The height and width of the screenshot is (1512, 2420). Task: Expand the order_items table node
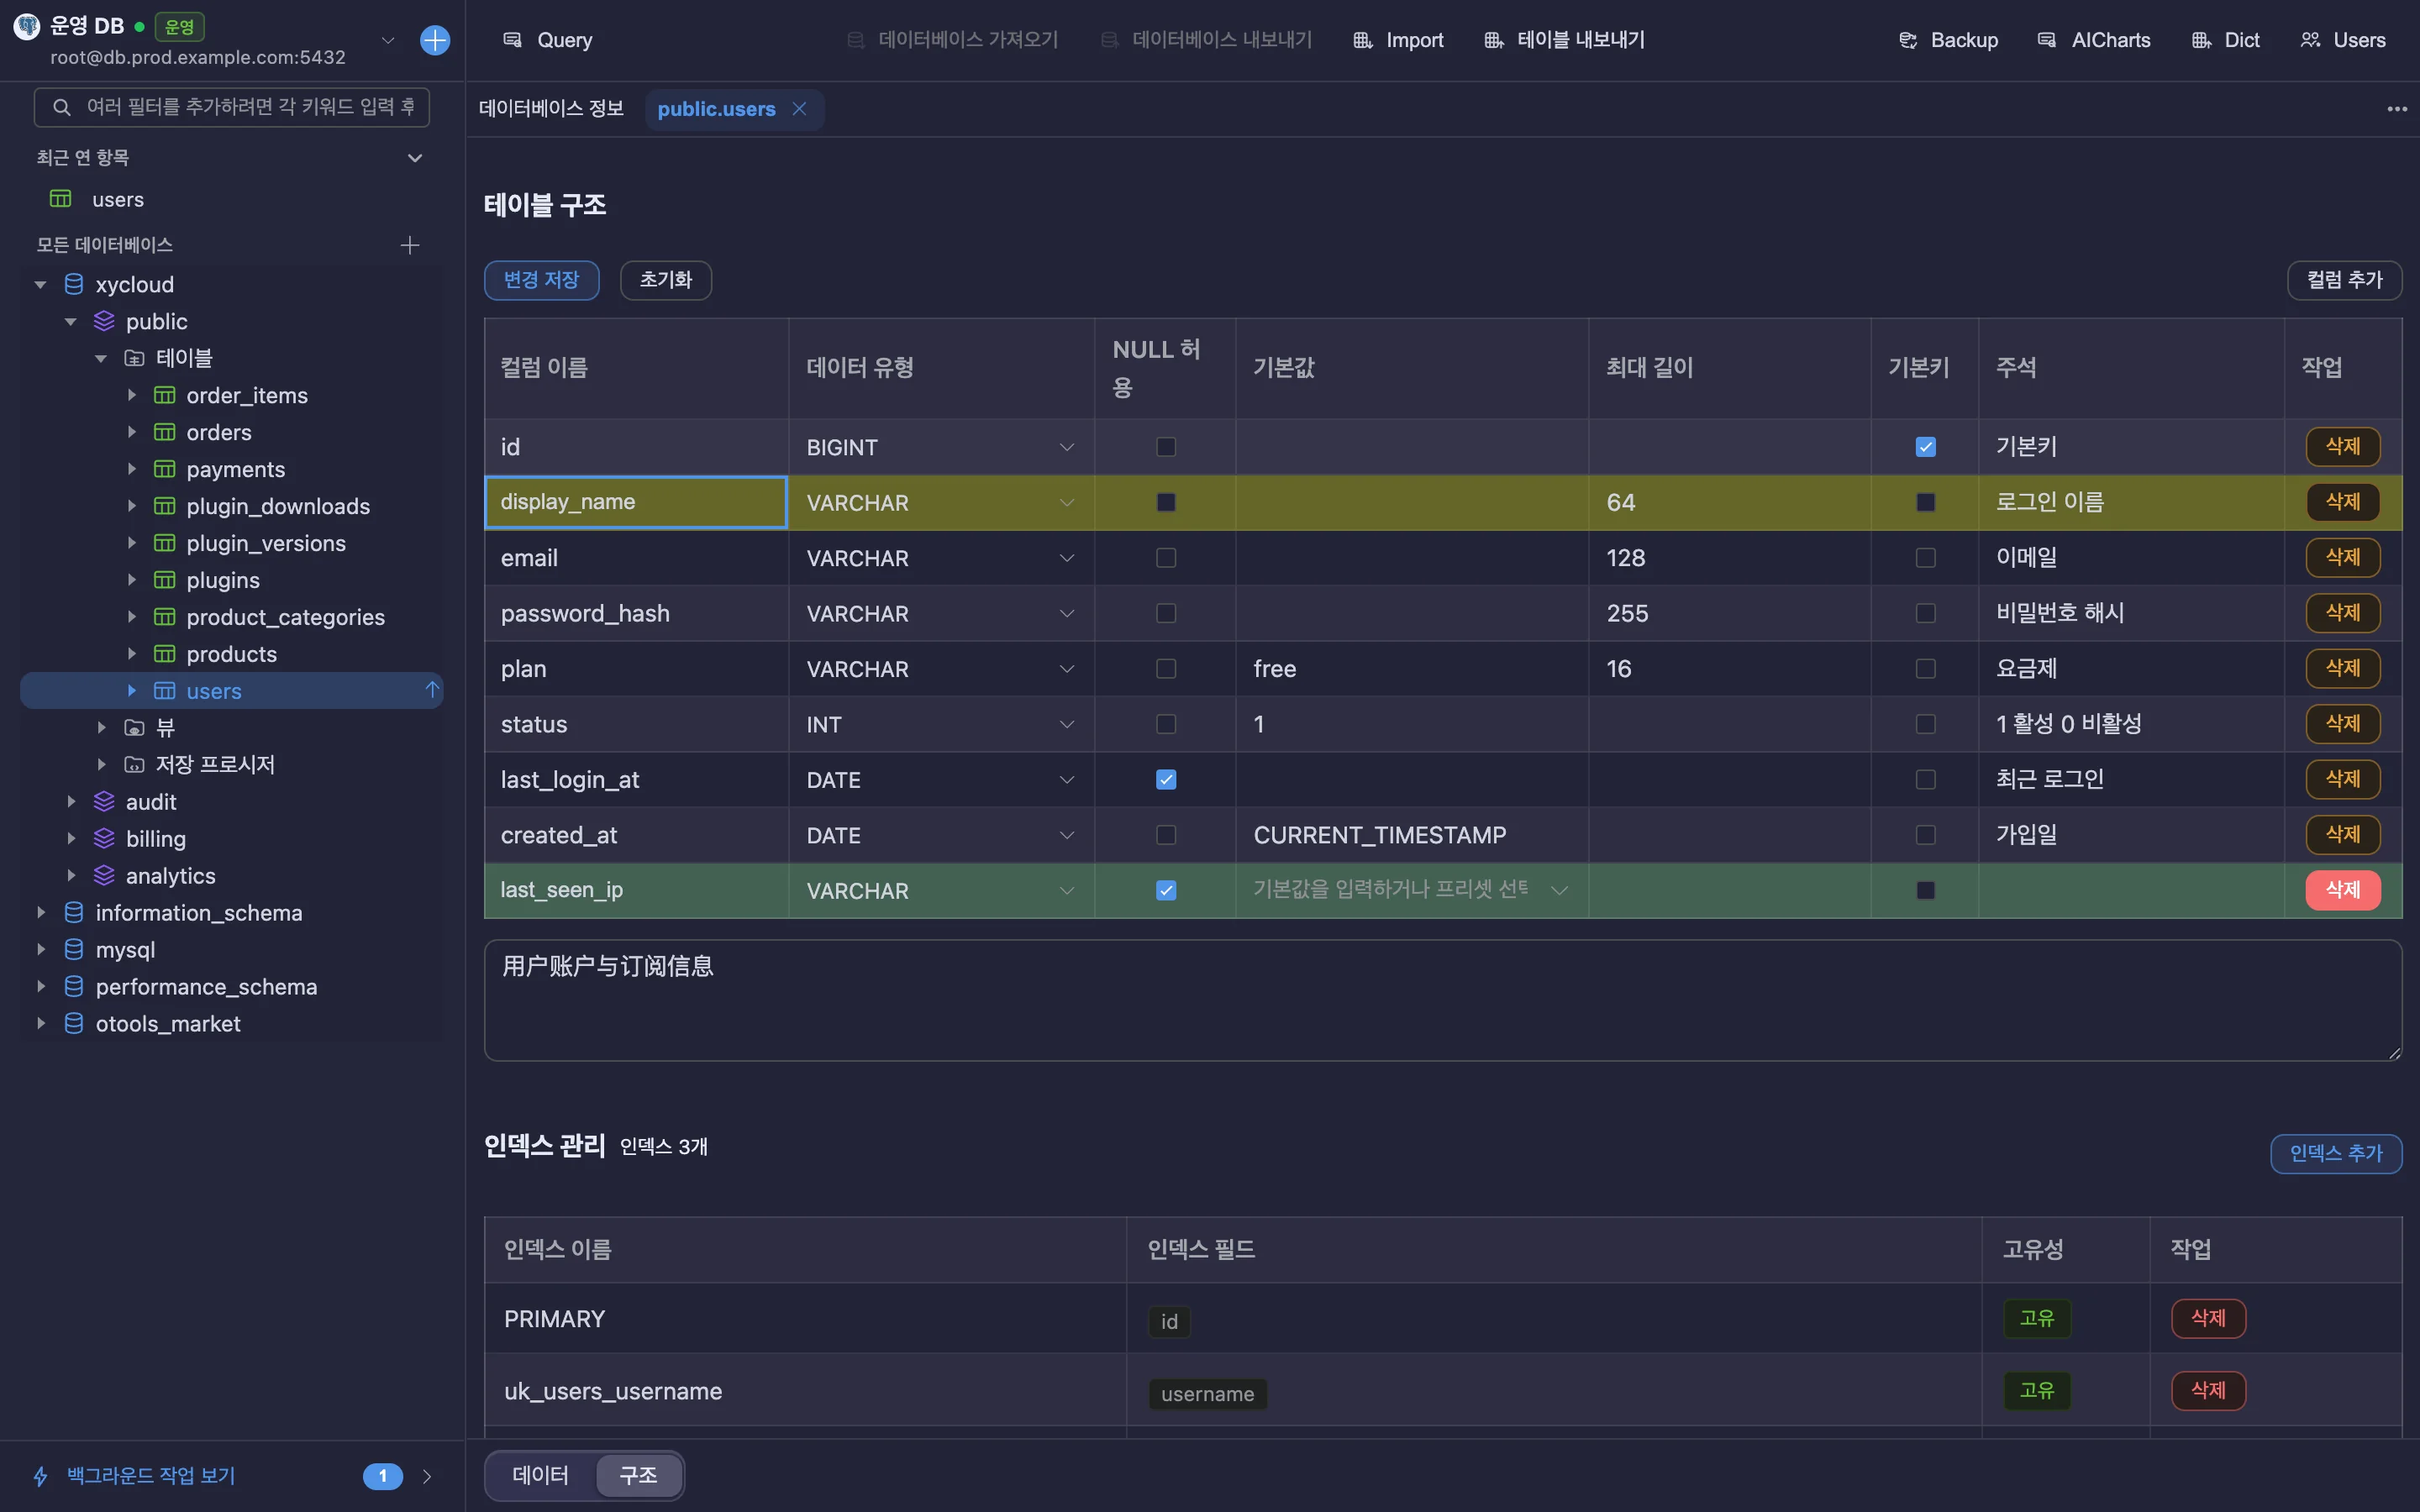pyautogui.click(x=131, y=395)
